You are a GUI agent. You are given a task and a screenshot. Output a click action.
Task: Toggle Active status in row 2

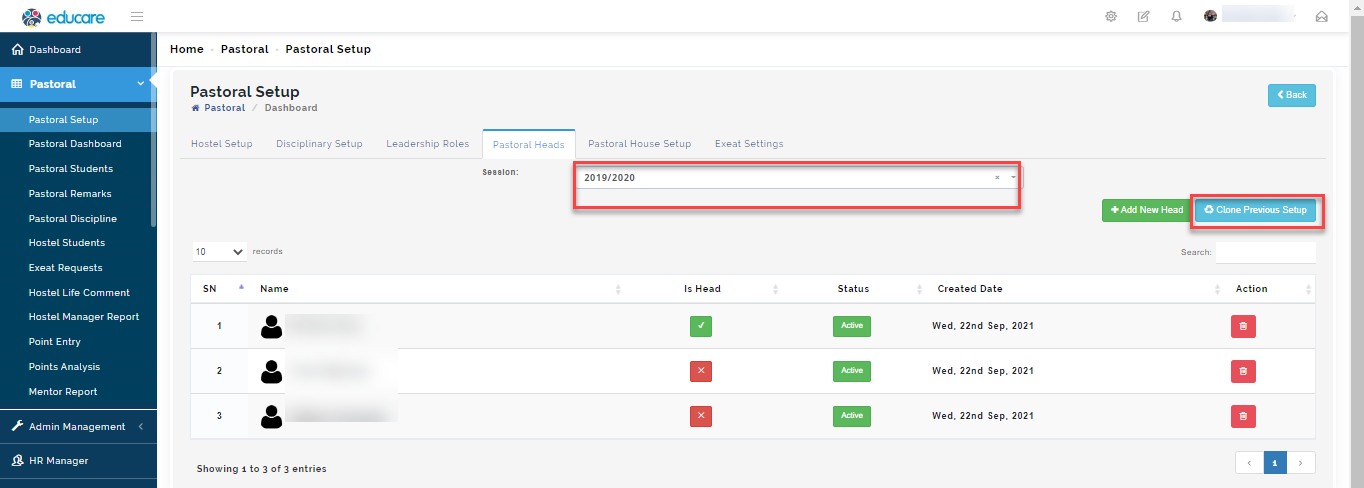click(852, 371)
